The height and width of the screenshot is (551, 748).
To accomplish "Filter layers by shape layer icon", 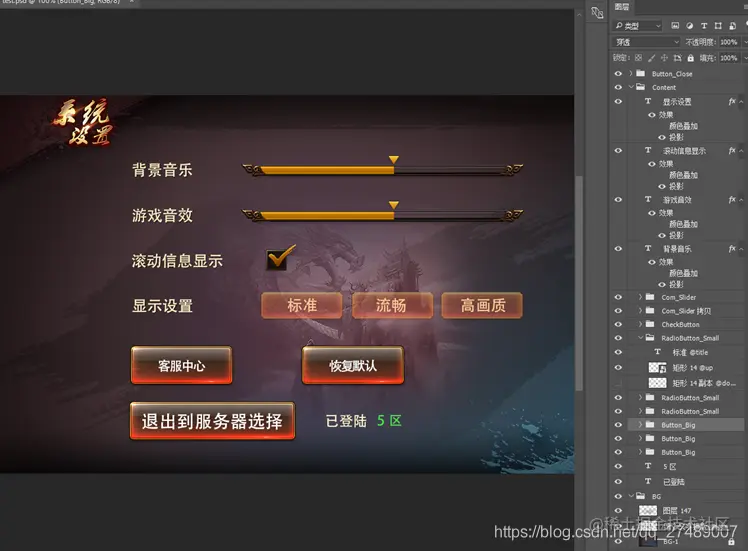I will (x=718, y=26).
